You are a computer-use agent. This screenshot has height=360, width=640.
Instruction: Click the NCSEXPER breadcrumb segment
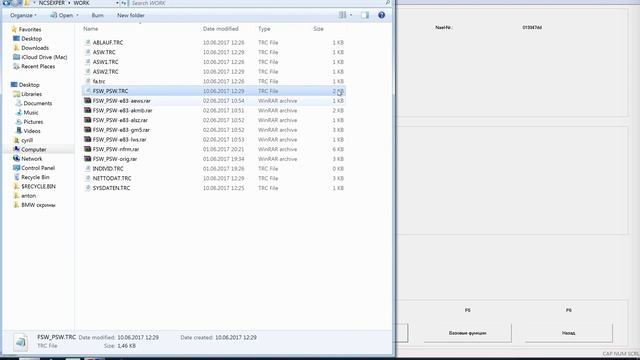click(51, 3)
